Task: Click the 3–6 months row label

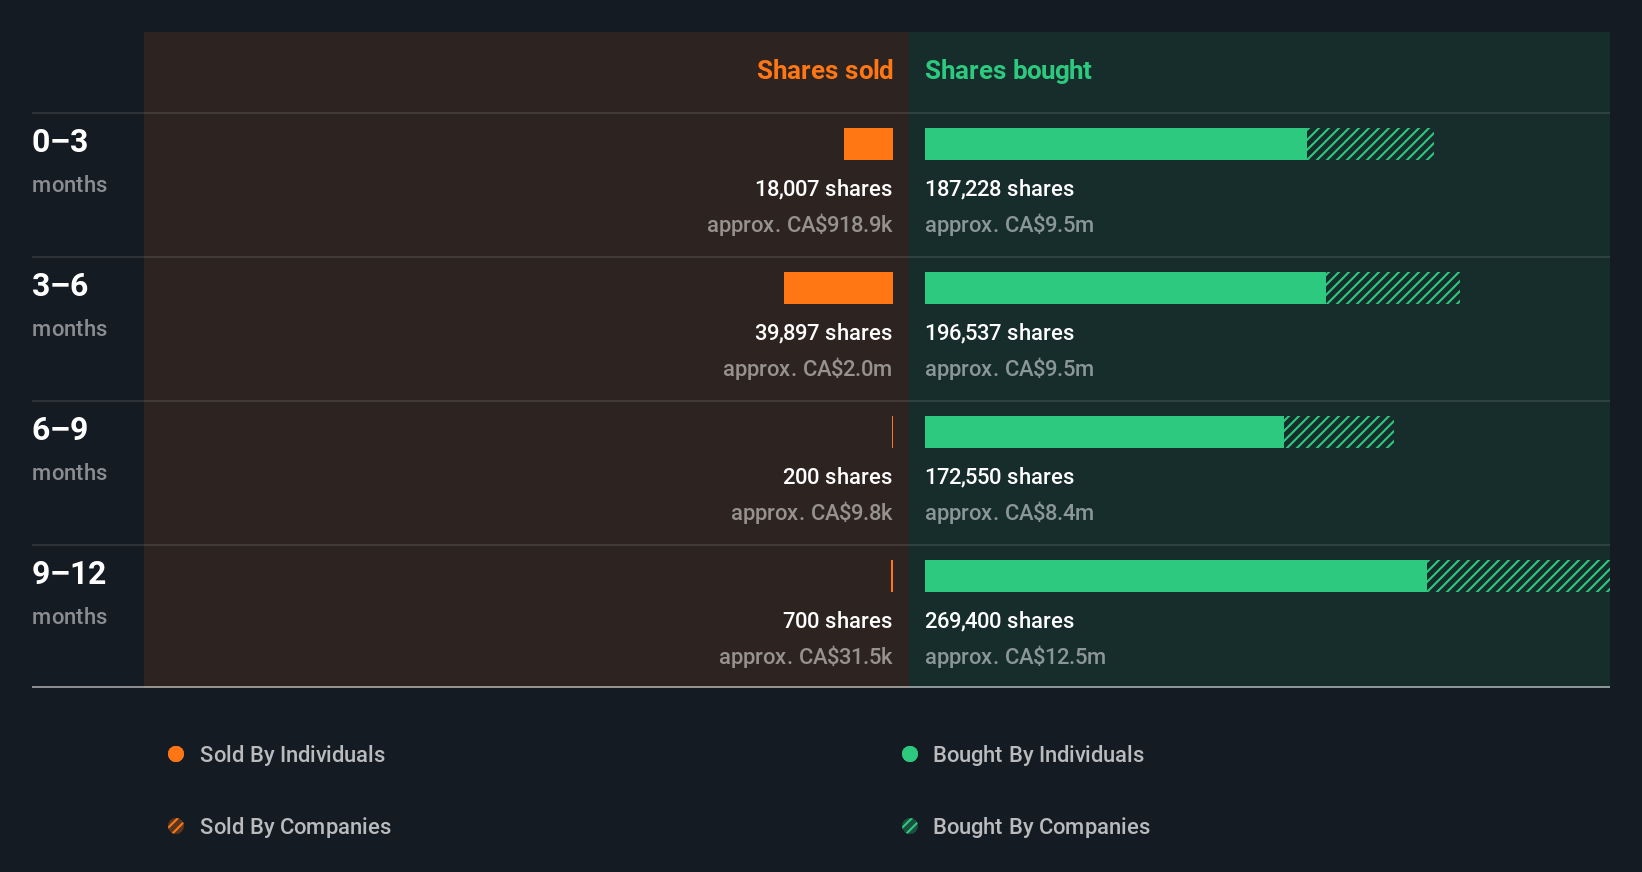Action: [x=69, y=305]
